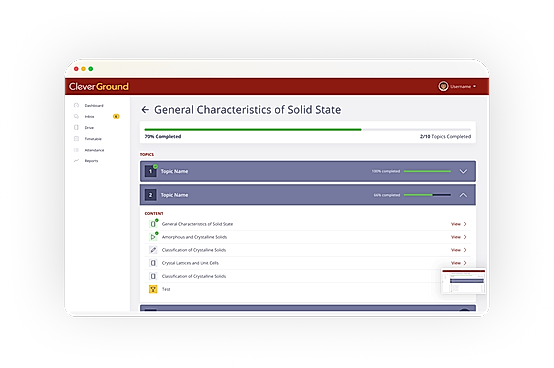The height and width of the screenshot is (368, 554).
Task: Click the user avatar picture
Action: click(x=443, y=86)
